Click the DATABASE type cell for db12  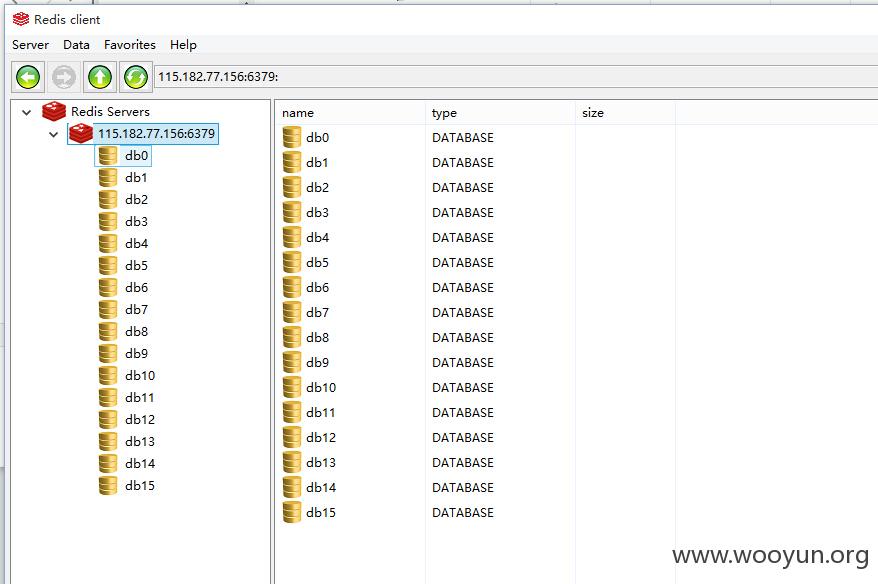pos(463,437)
